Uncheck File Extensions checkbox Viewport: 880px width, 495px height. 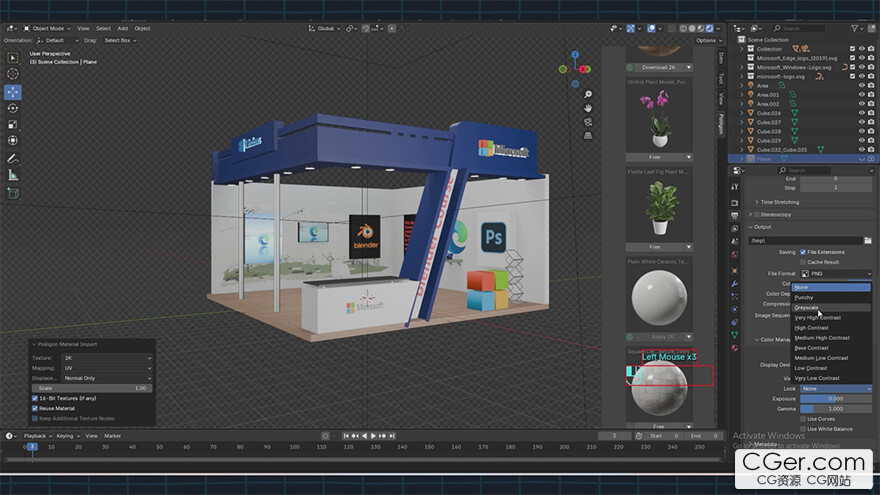pyautogui.click(x=803, y=252)
